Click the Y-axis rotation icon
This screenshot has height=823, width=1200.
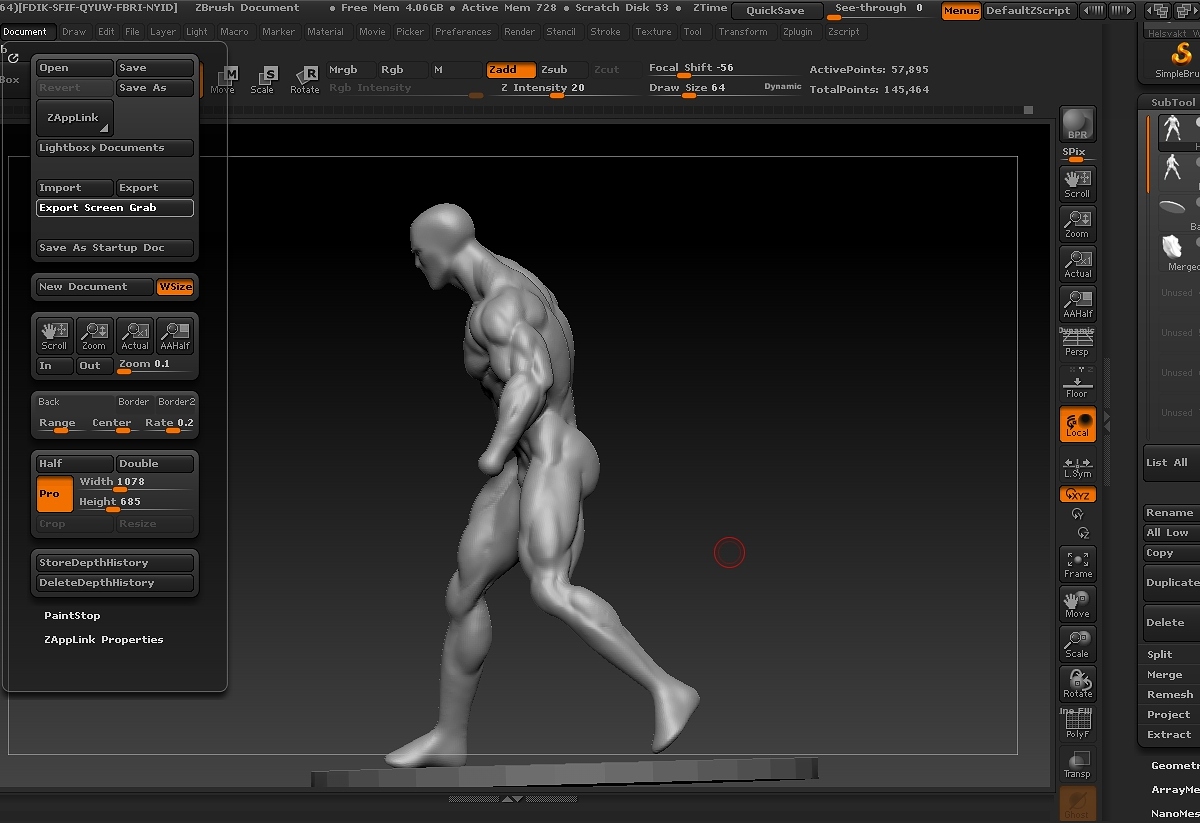tap(1077, 514)
